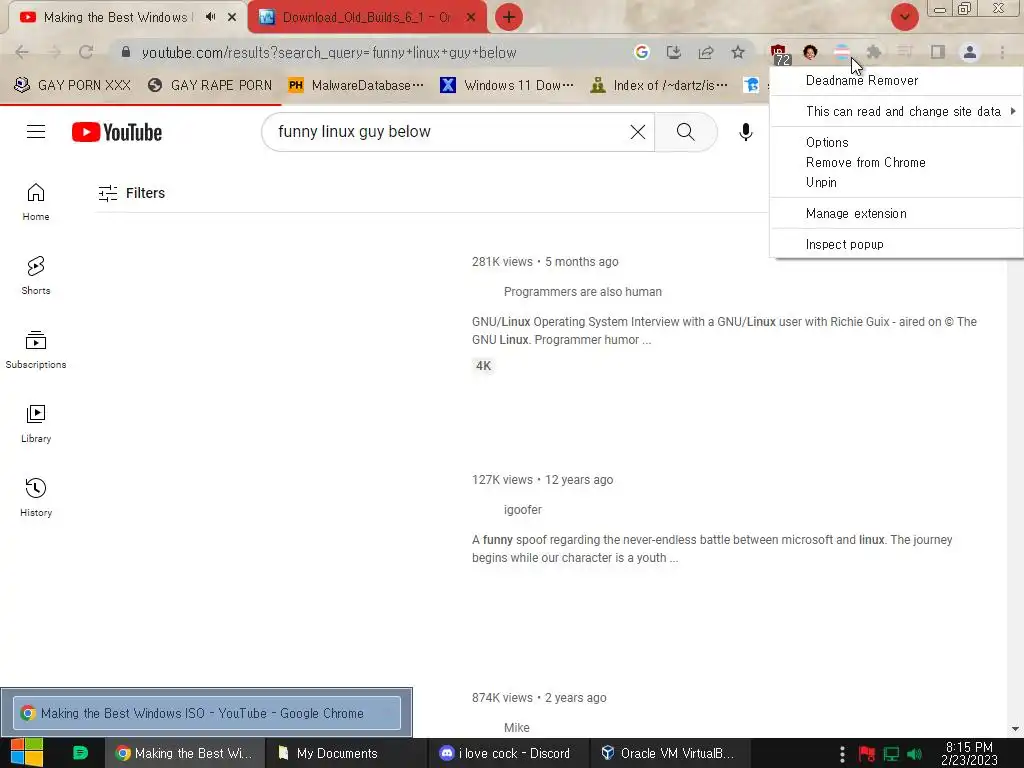Click '874K views • 2 years ago' text
Viewport: 1024px width, 768px height.
click(539, 697)
